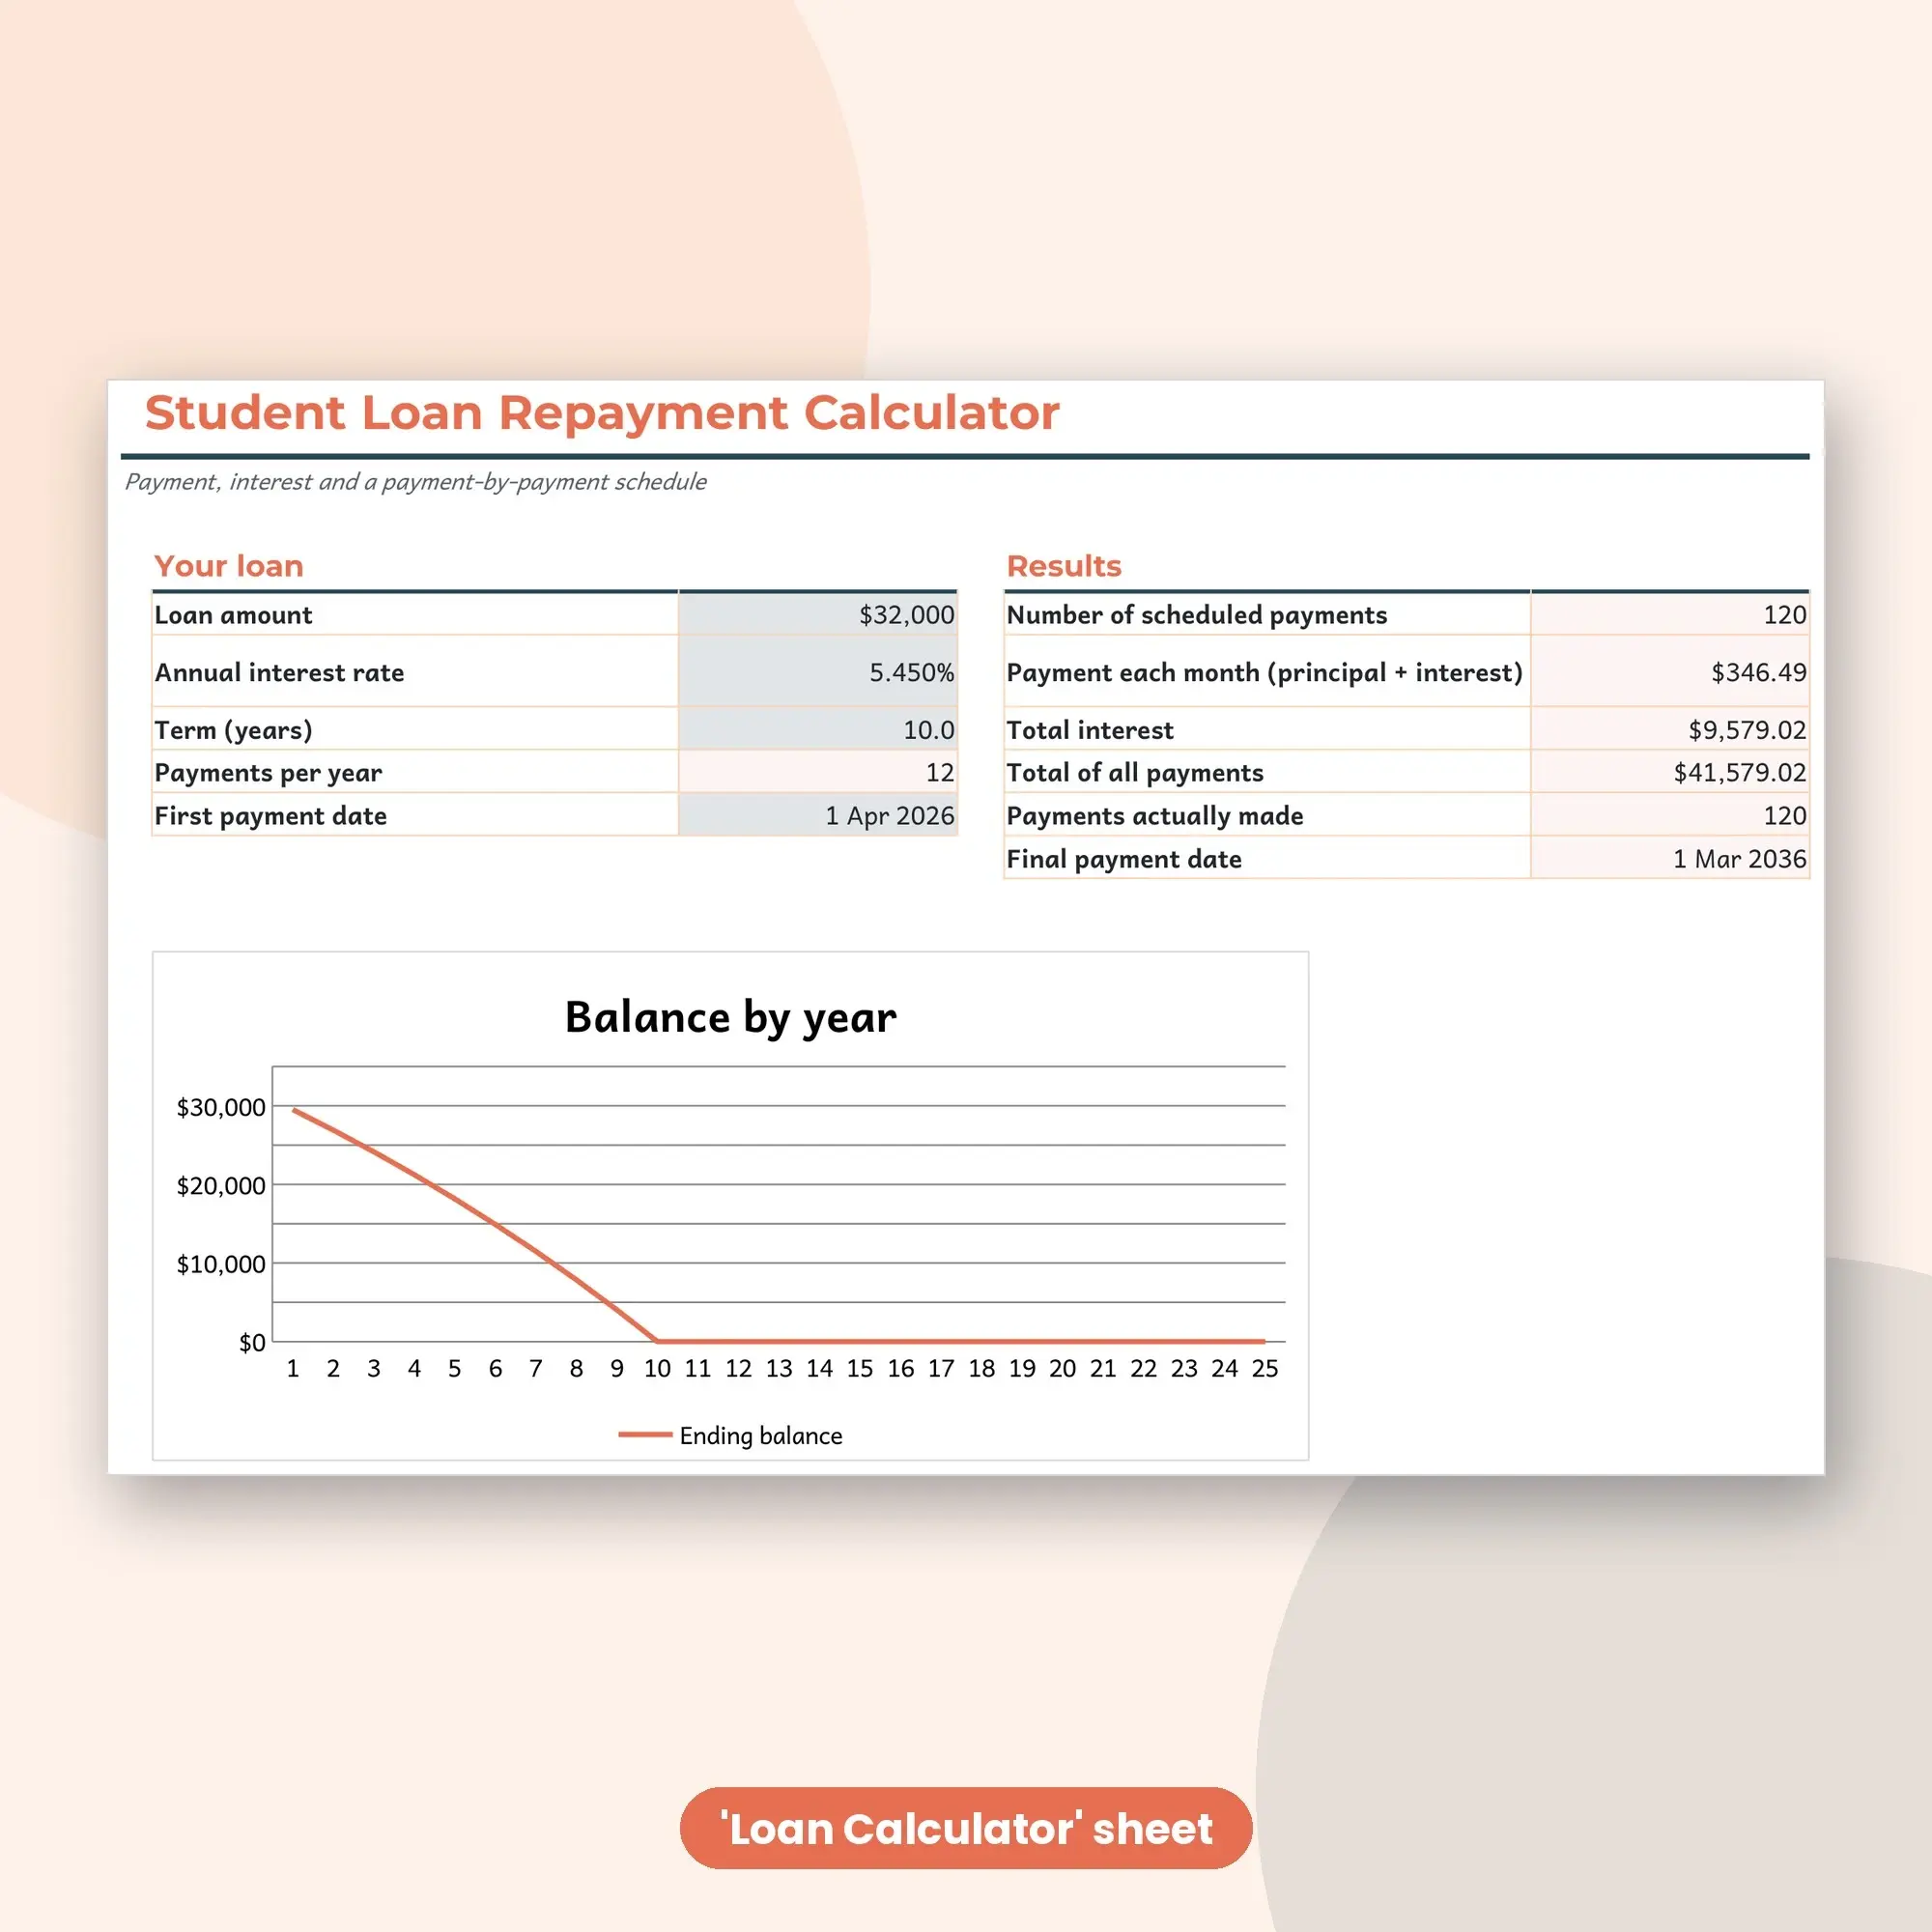
Task: Click the 'Payments per year' label
Action: (268, 773)
